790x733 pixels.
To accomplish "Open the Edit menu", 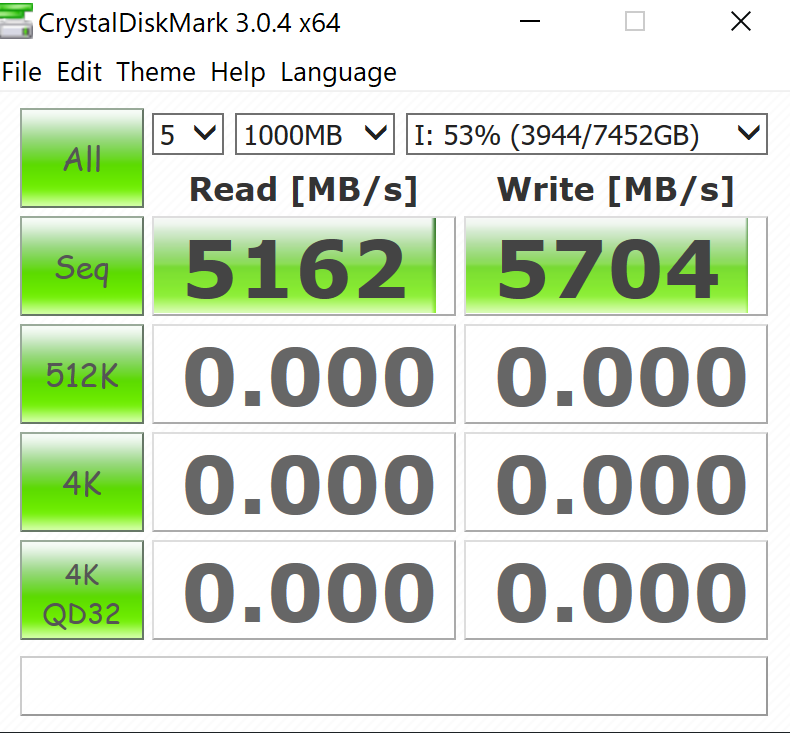I will click(x=79, y=73).
